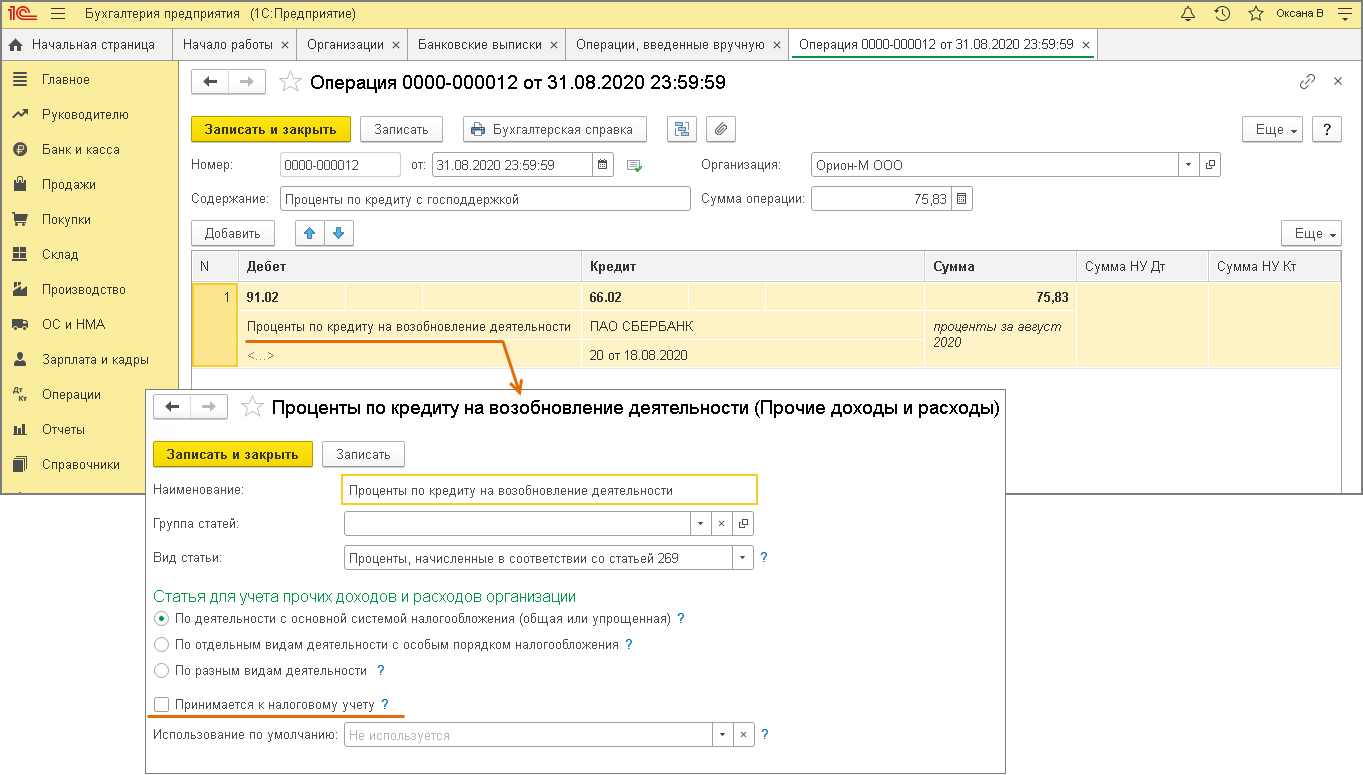Go back in the article form
Image resolution: width=1363 pixels, height=775 pixels.
pyautogui.click(x=172, y=407)
